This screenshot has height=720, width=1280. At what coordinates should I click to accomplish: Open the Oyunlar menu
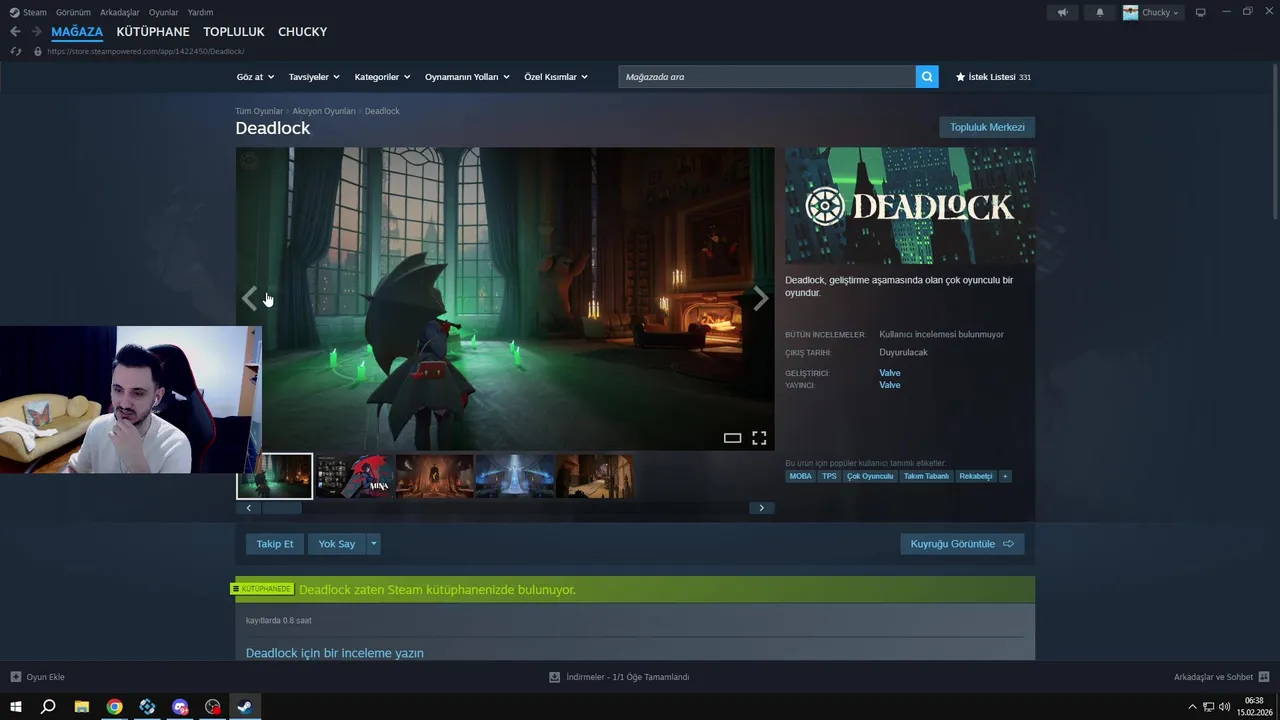pos(163,12)
